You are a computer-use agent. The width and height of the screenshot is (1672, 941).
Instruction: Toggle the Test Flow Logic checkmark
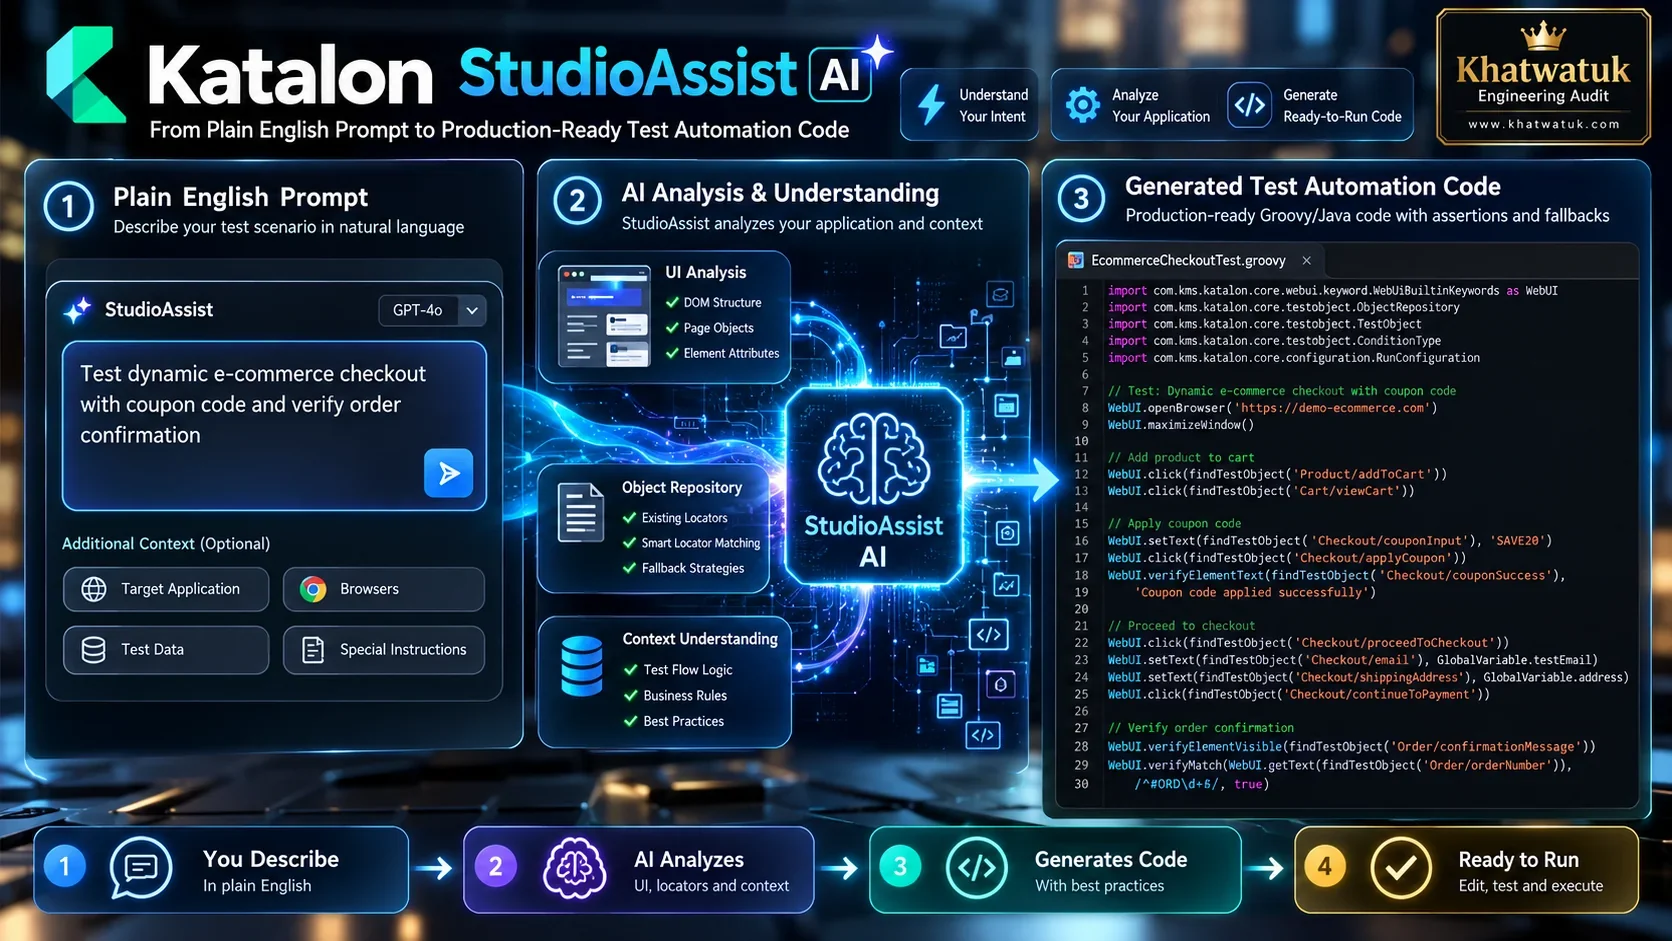click(631, 670)
